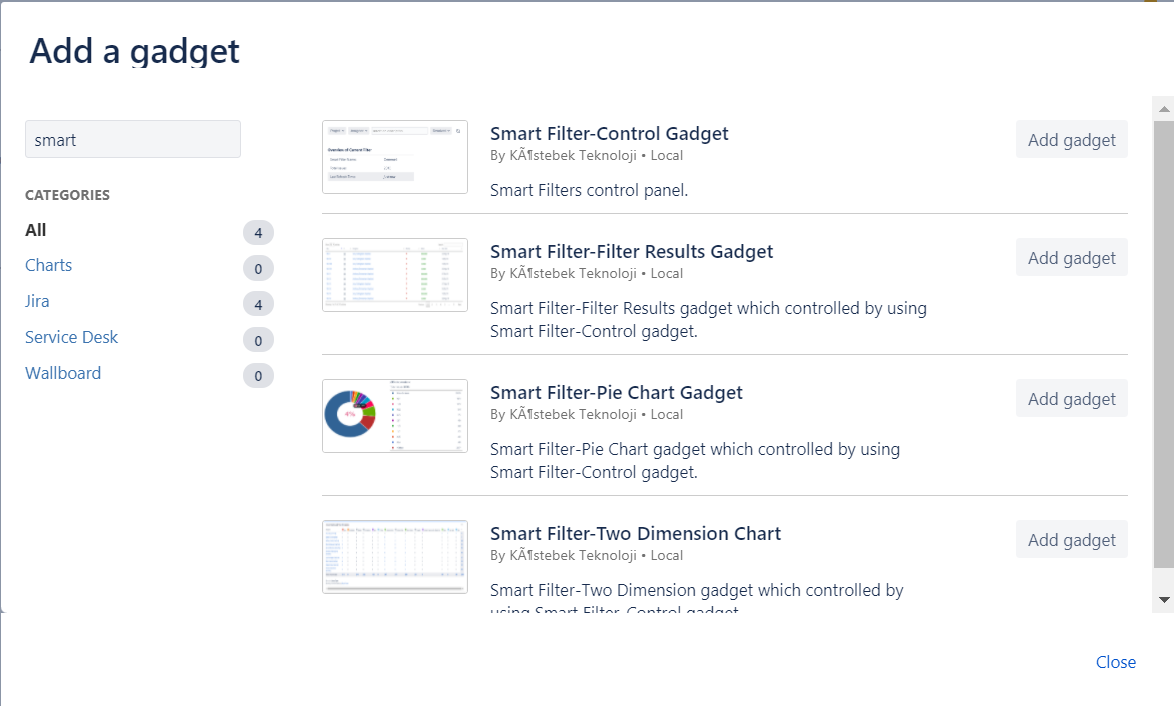The height and width of the screenshot is (706, 1174).
Task: Click the scrollbar down arrow
Action: (1164, 600)
